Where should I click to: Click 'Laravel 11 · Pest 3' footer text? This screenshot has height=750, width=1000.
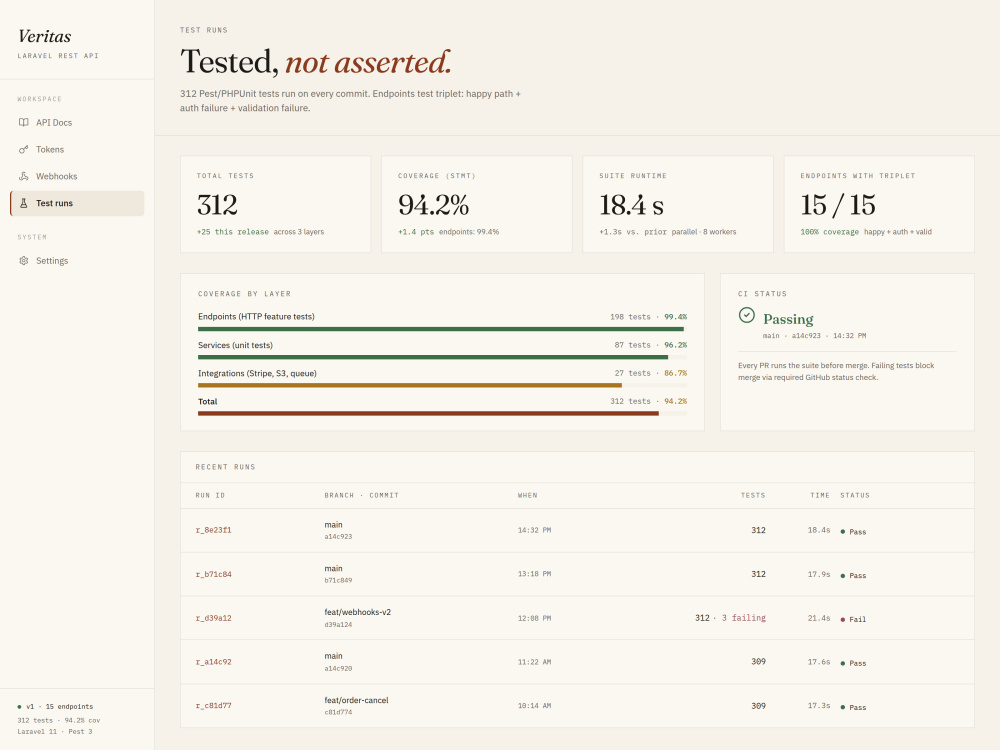coord(55,732)
